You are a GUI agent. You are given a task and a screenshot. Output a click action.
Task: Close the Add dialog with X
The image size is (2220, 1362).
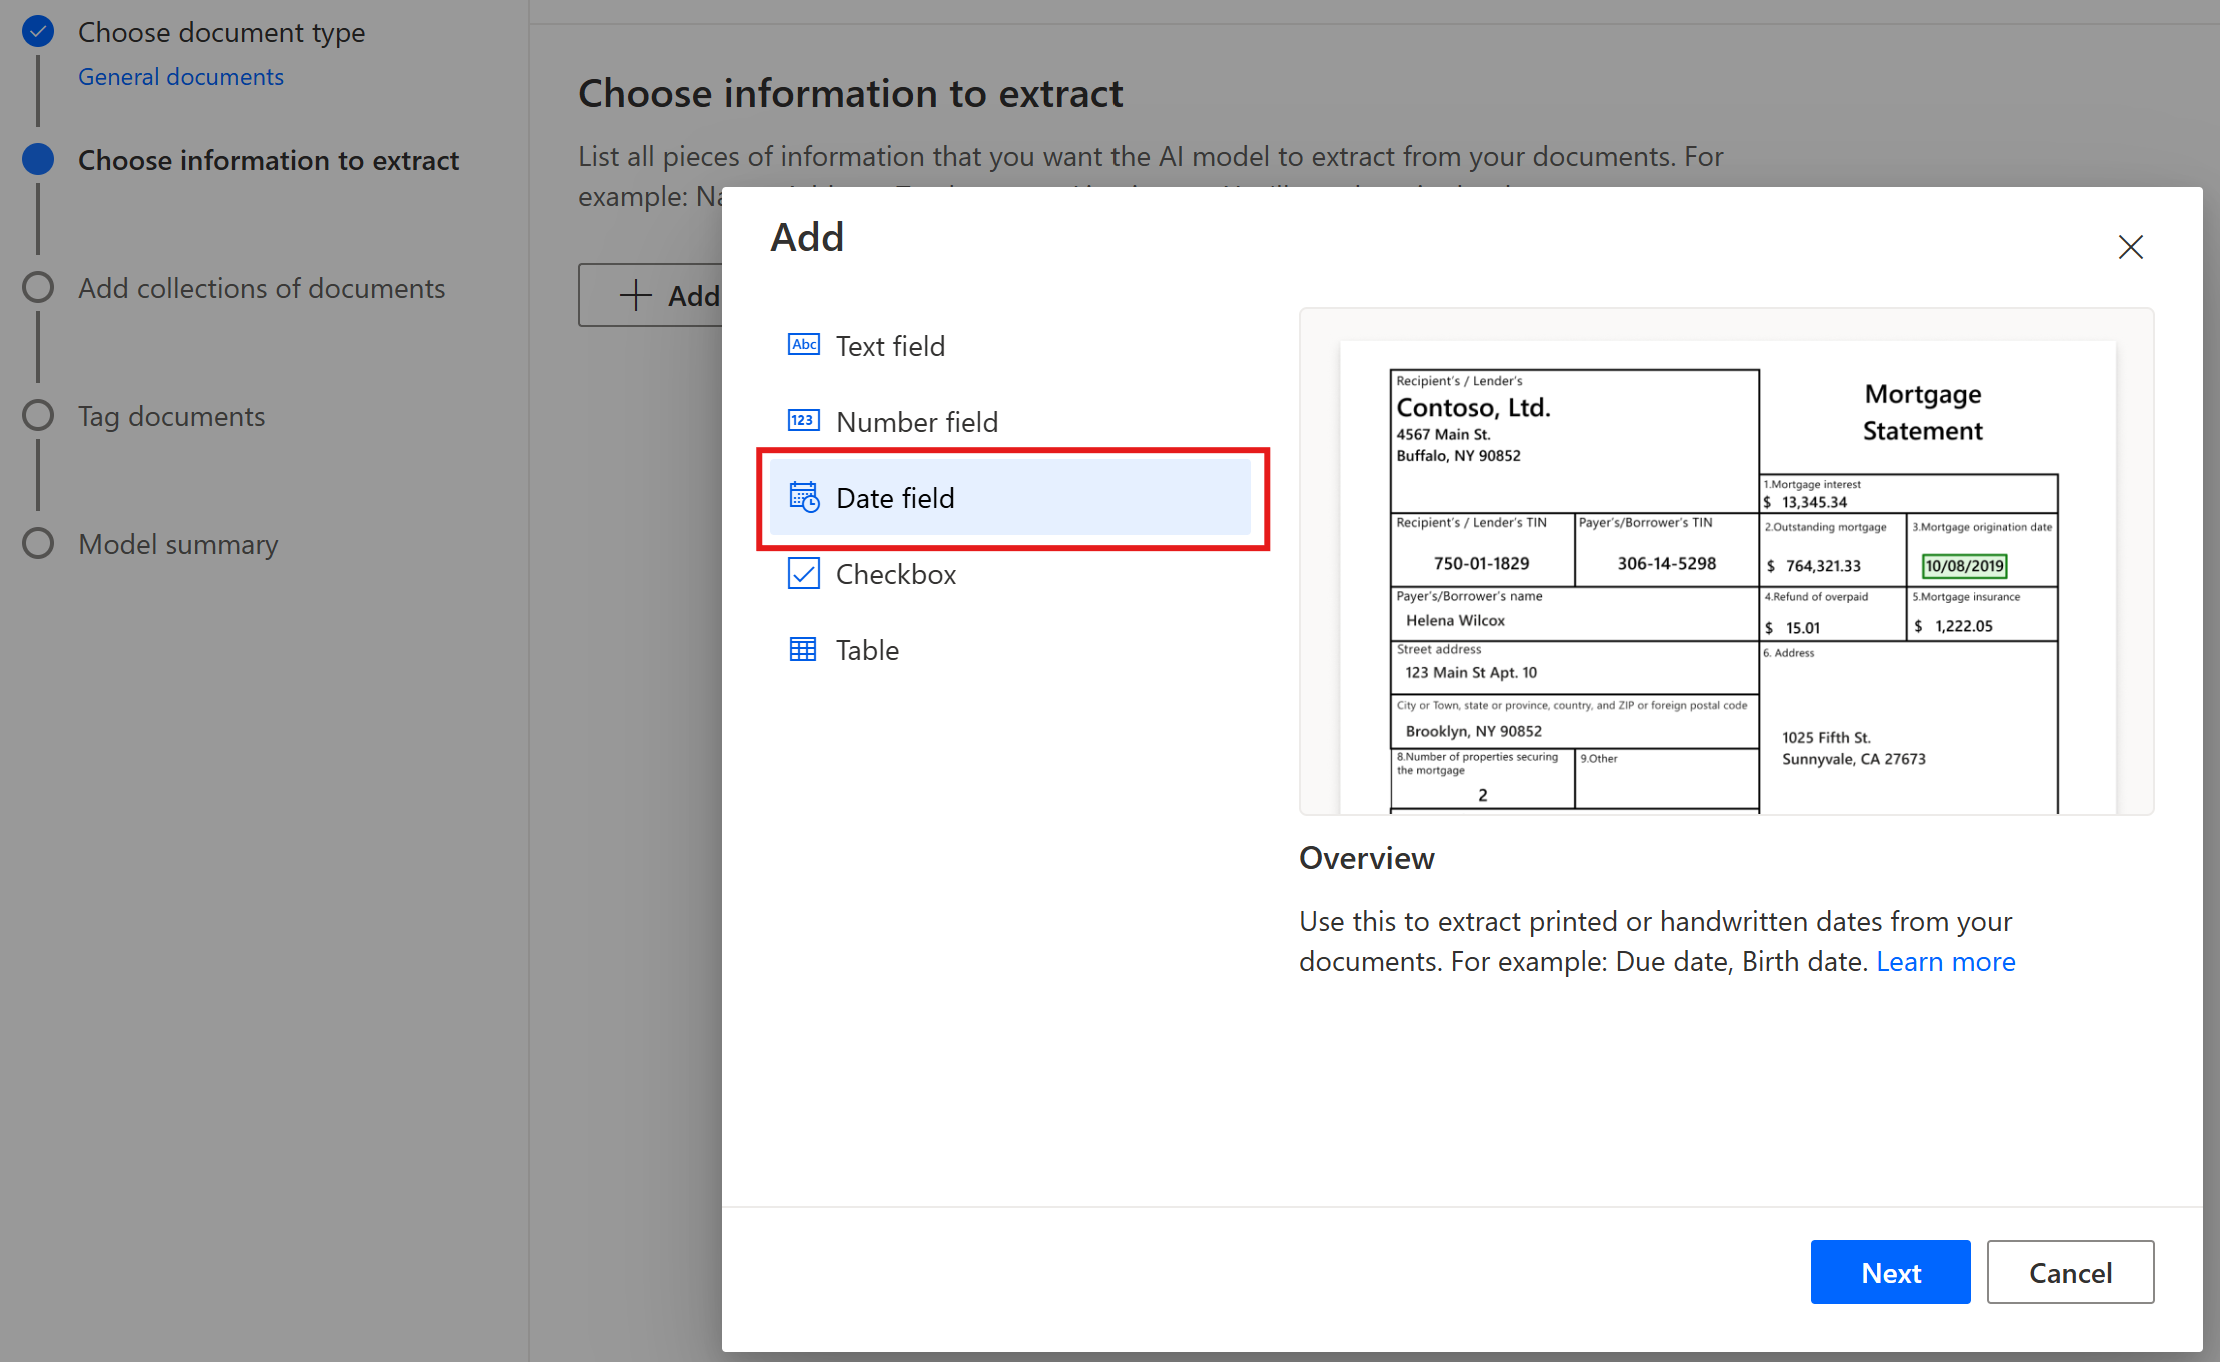2130,247
